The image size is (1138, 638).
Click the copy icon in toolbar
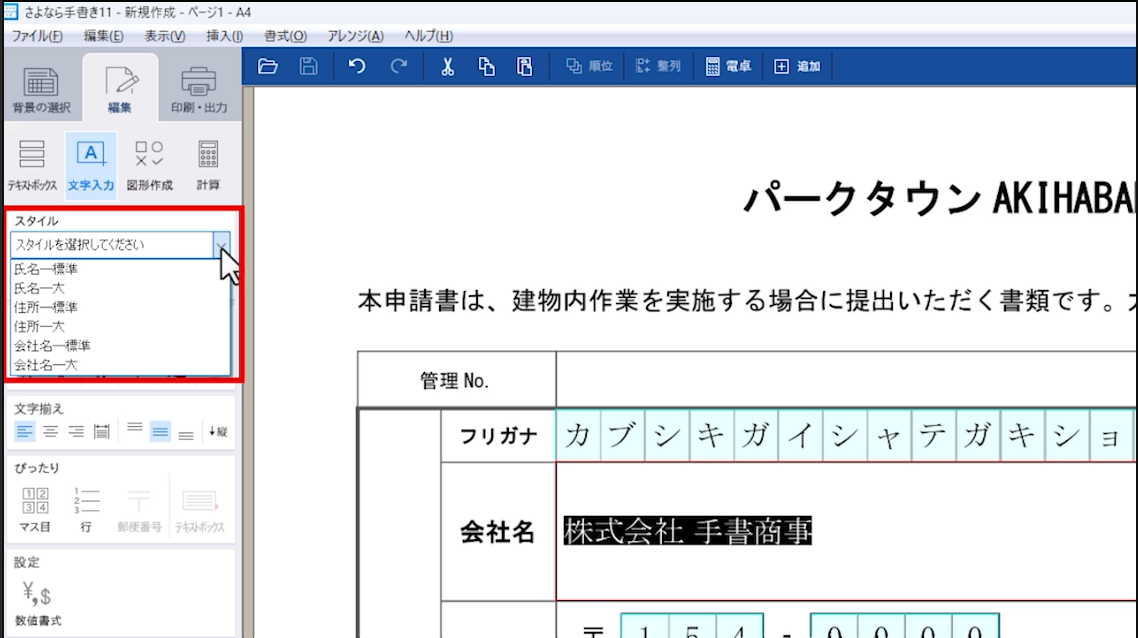pos(487,67)
